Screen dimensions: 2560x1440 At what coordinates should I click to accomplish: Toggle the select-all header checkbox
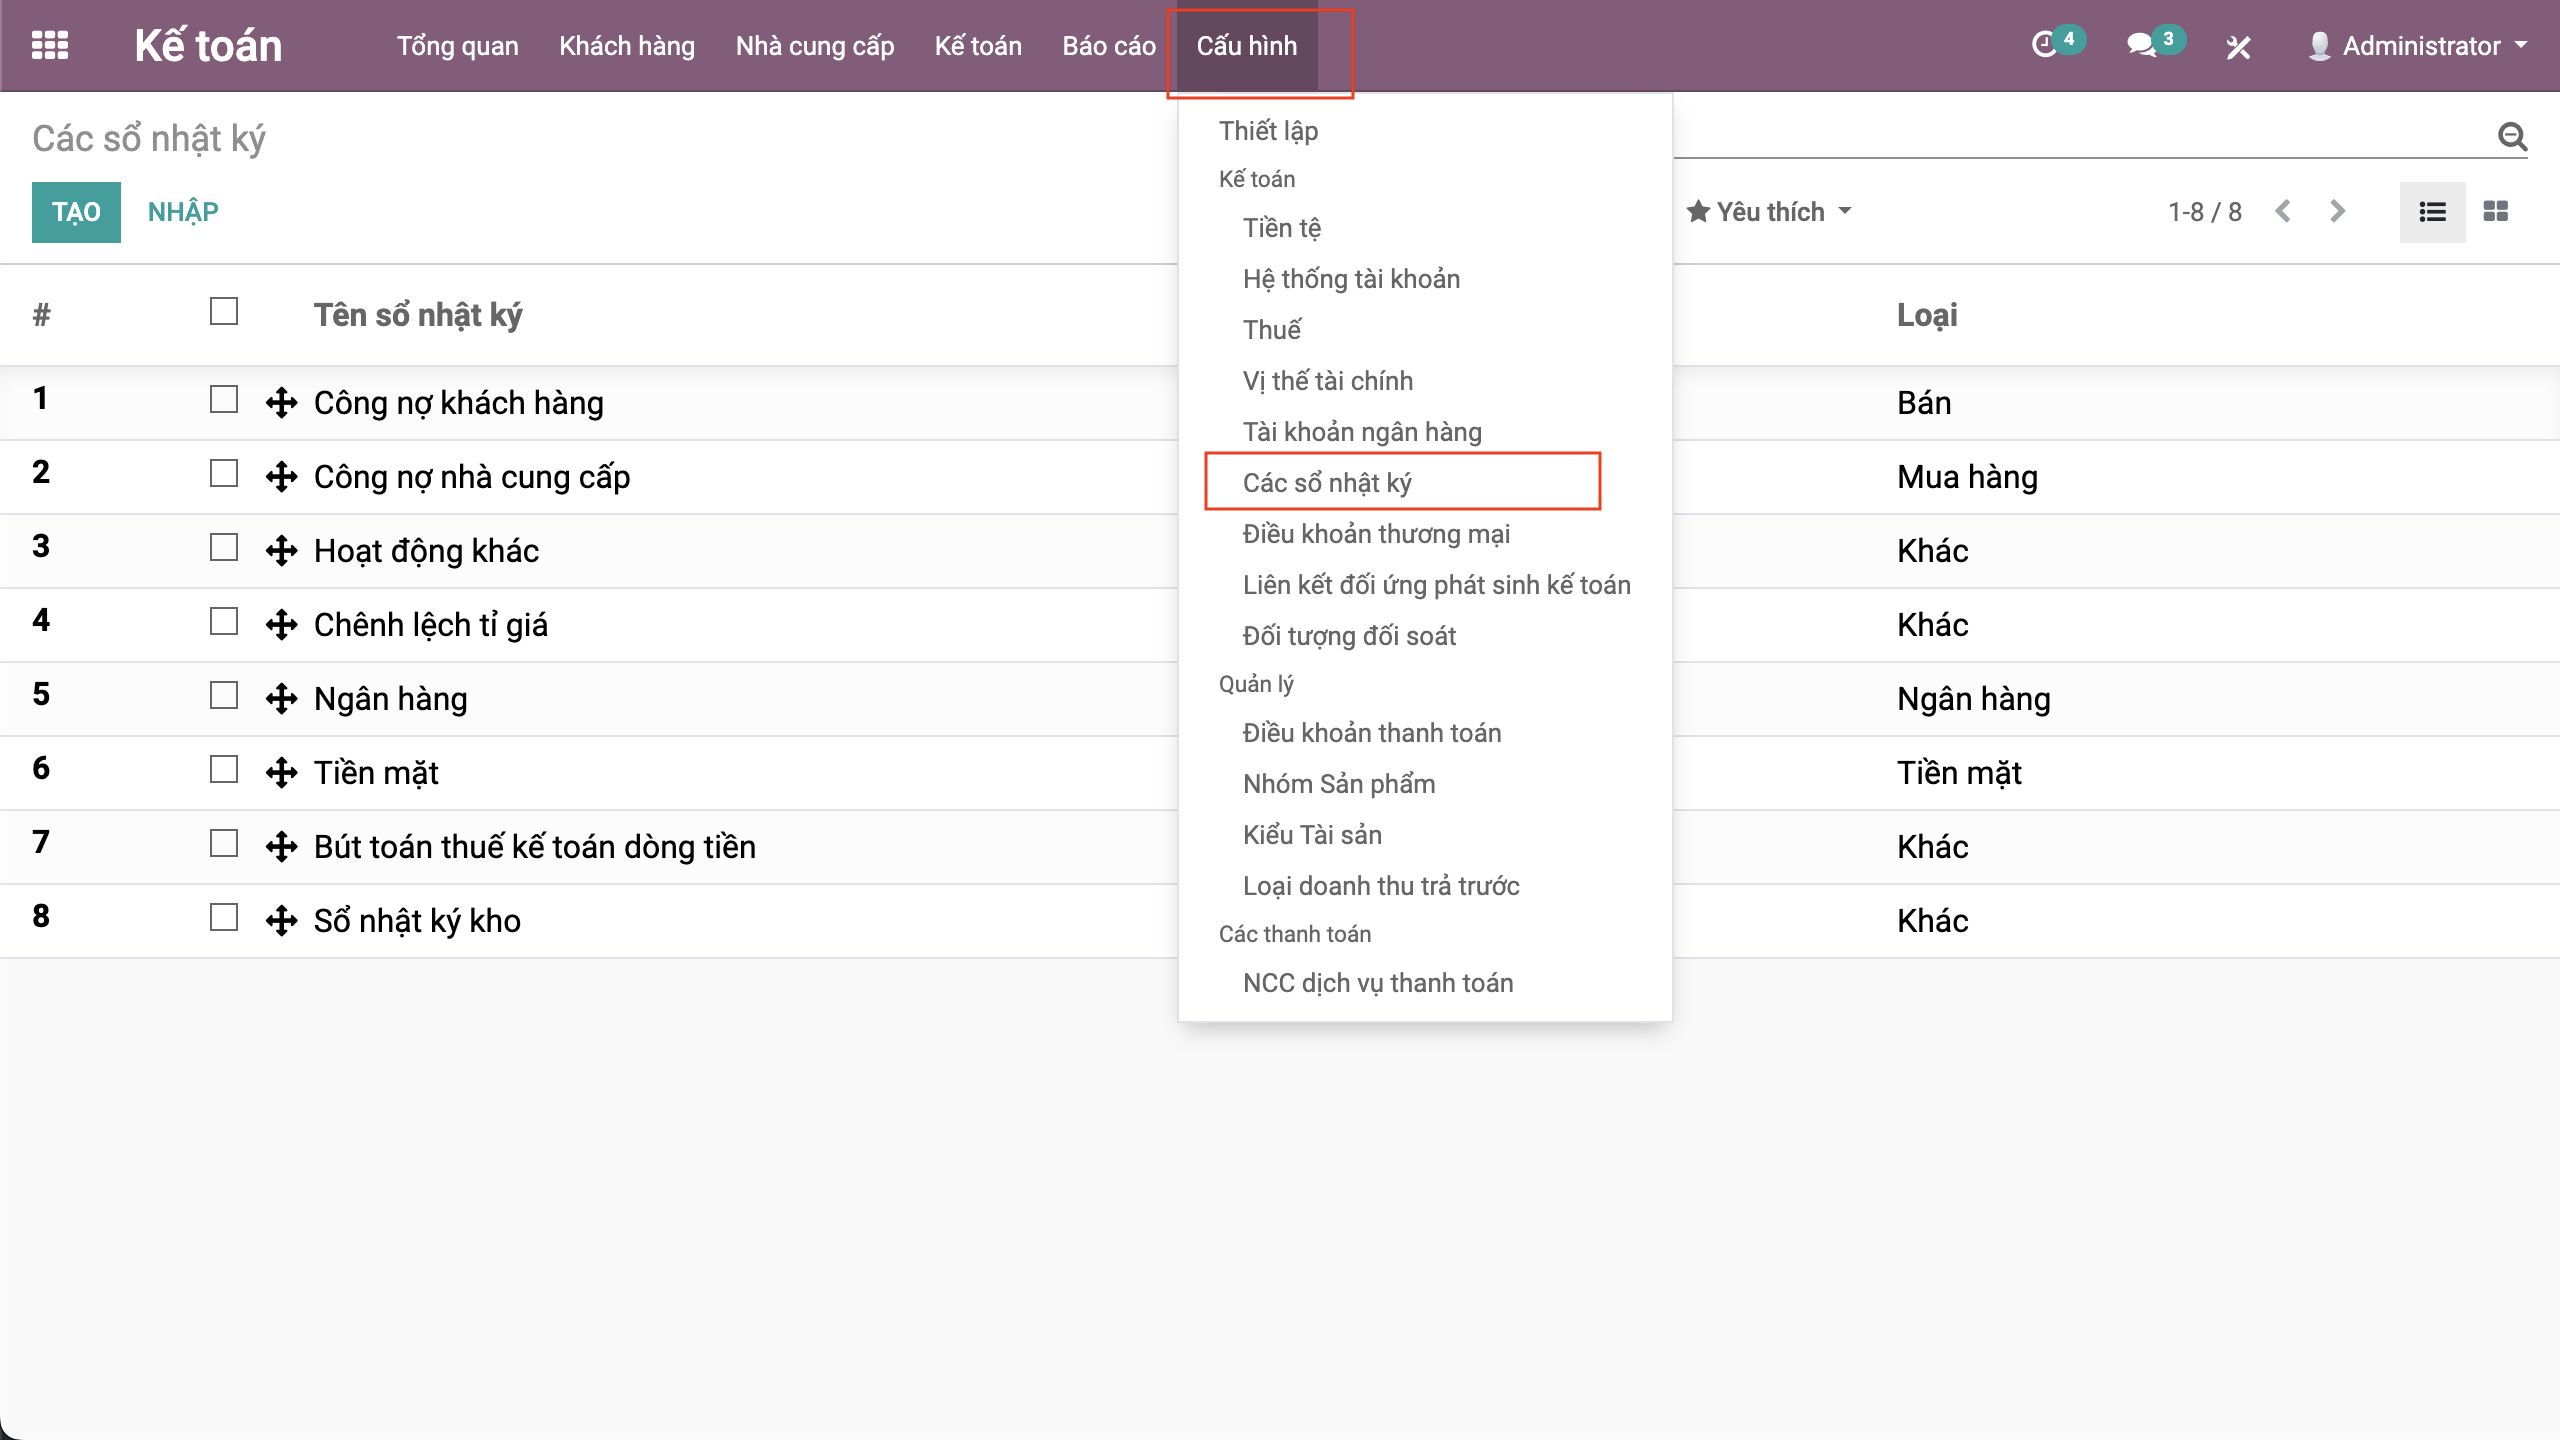[224, 312]
